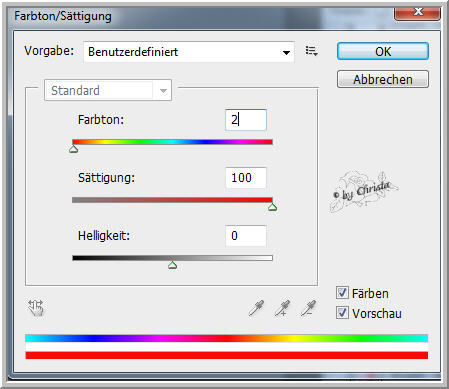Choose the add-to-sample eyedropper
This screenshot has width=449, height=389.
pos(282,308)
